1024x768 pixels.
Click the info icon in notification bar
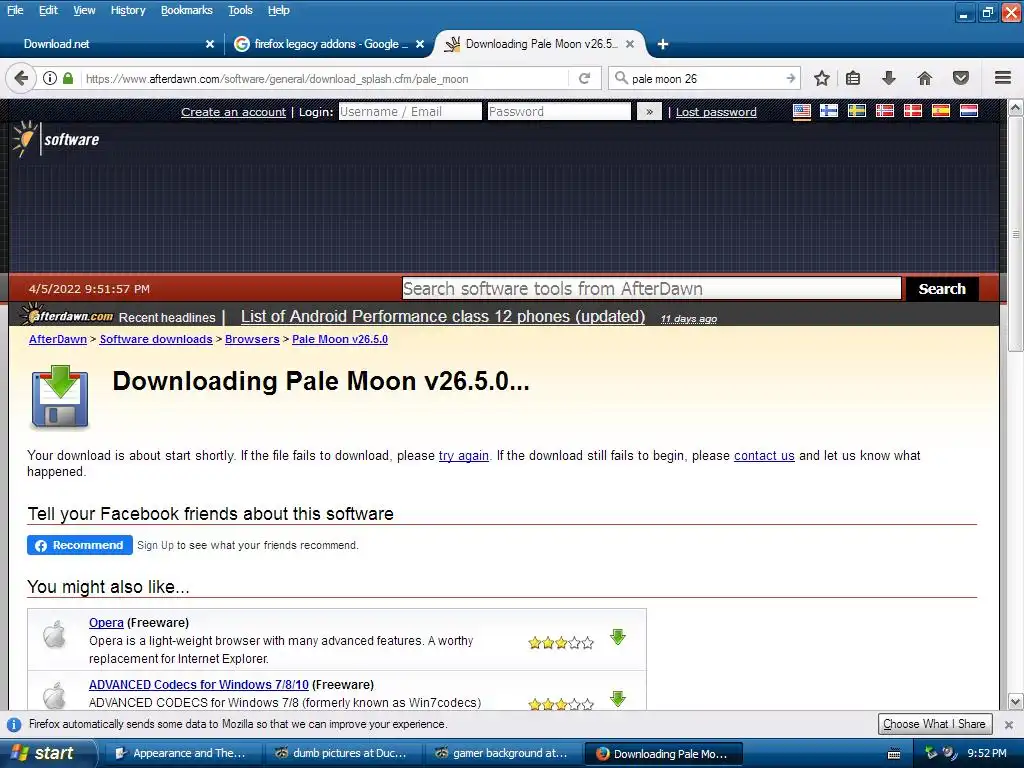(14, 724)
